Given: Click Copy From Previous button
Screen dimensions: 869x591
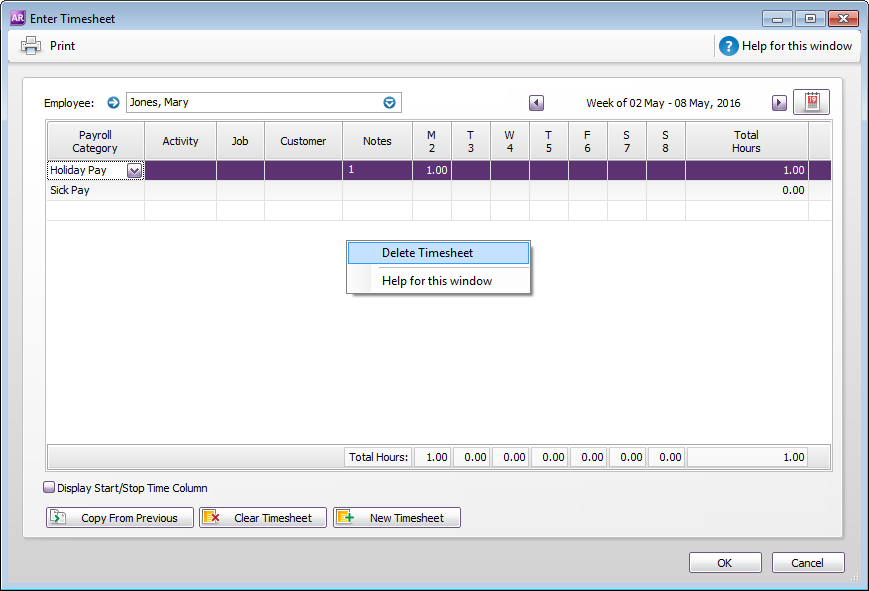Looking at the screenshot, I should [120, 518].
